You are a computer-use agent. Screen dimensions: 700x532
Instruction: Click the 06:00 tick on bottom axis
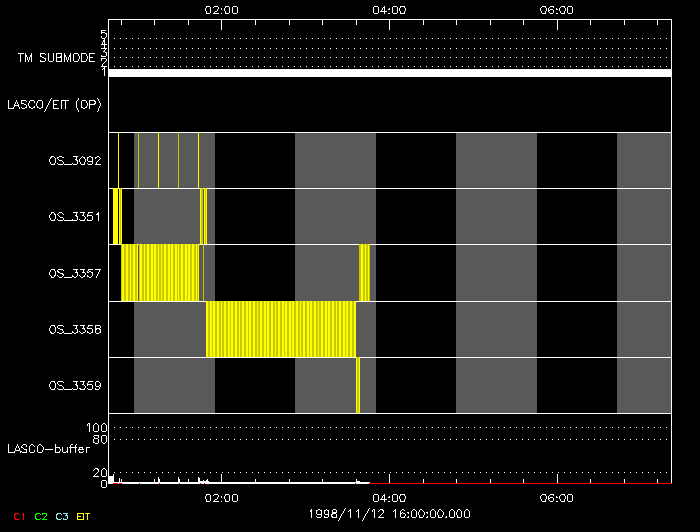556,497
